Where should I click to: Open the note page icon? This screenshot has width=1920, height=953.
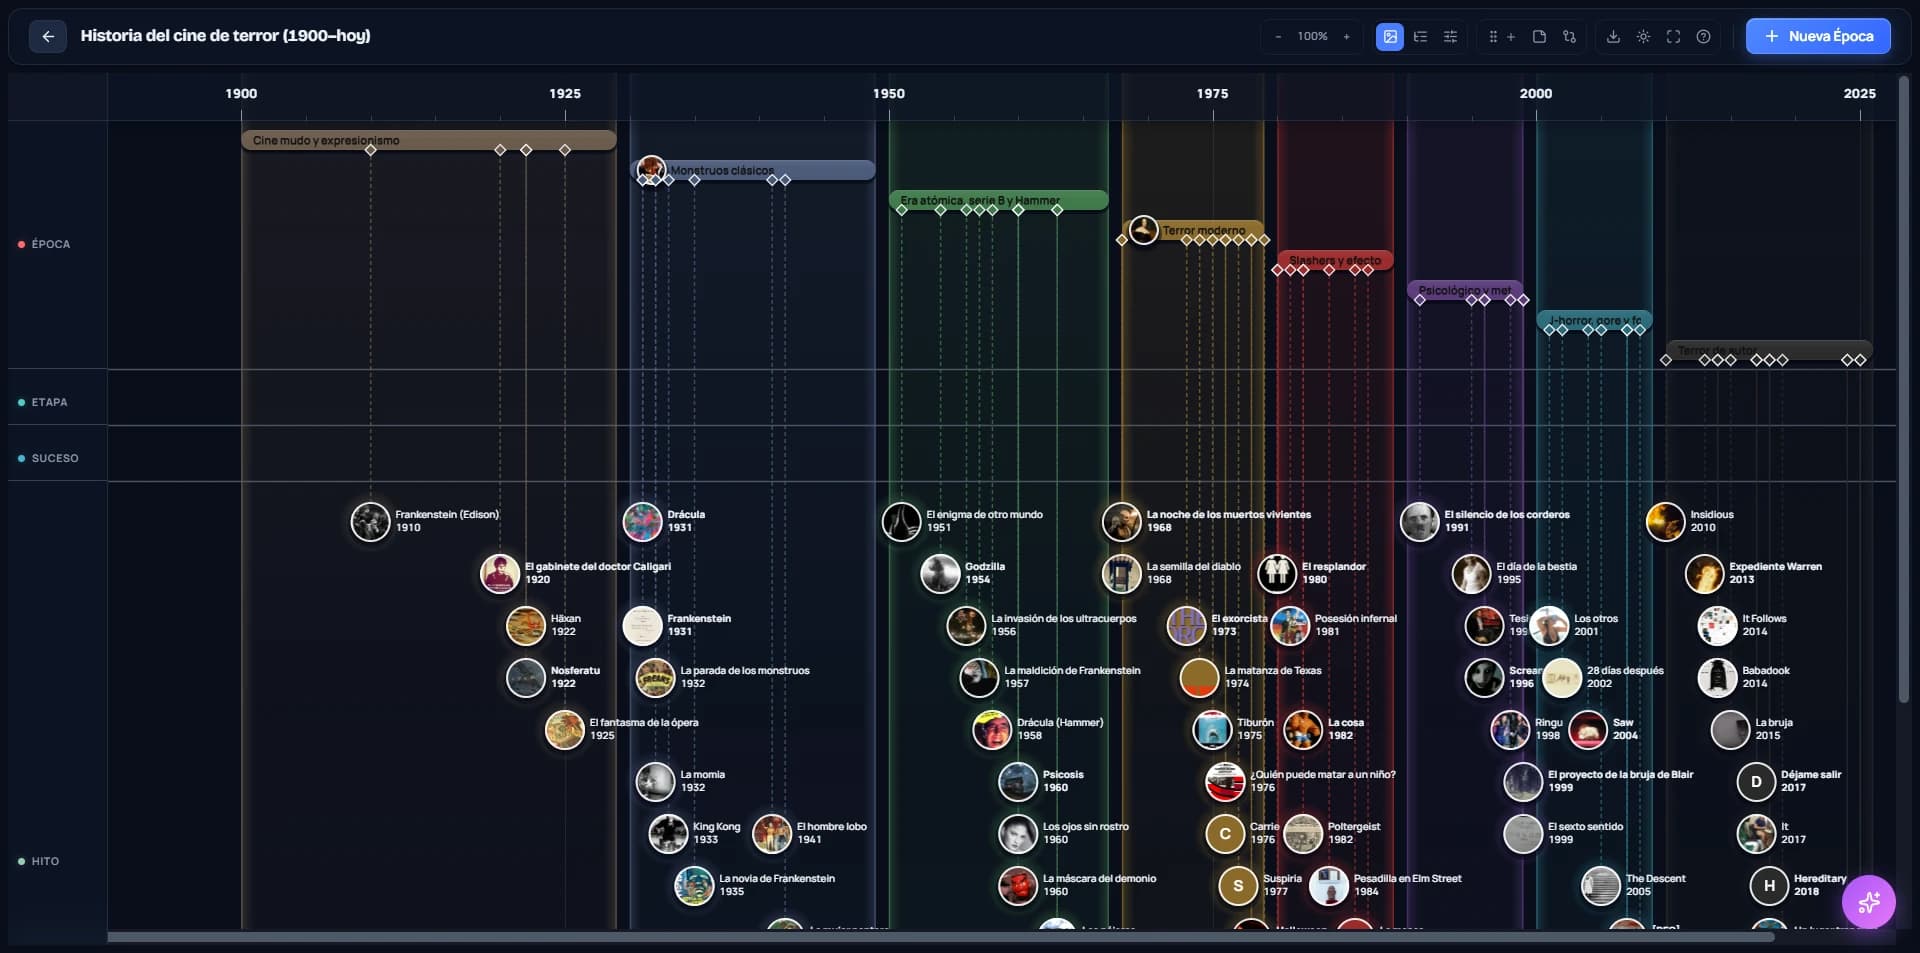click(1539, 37)
